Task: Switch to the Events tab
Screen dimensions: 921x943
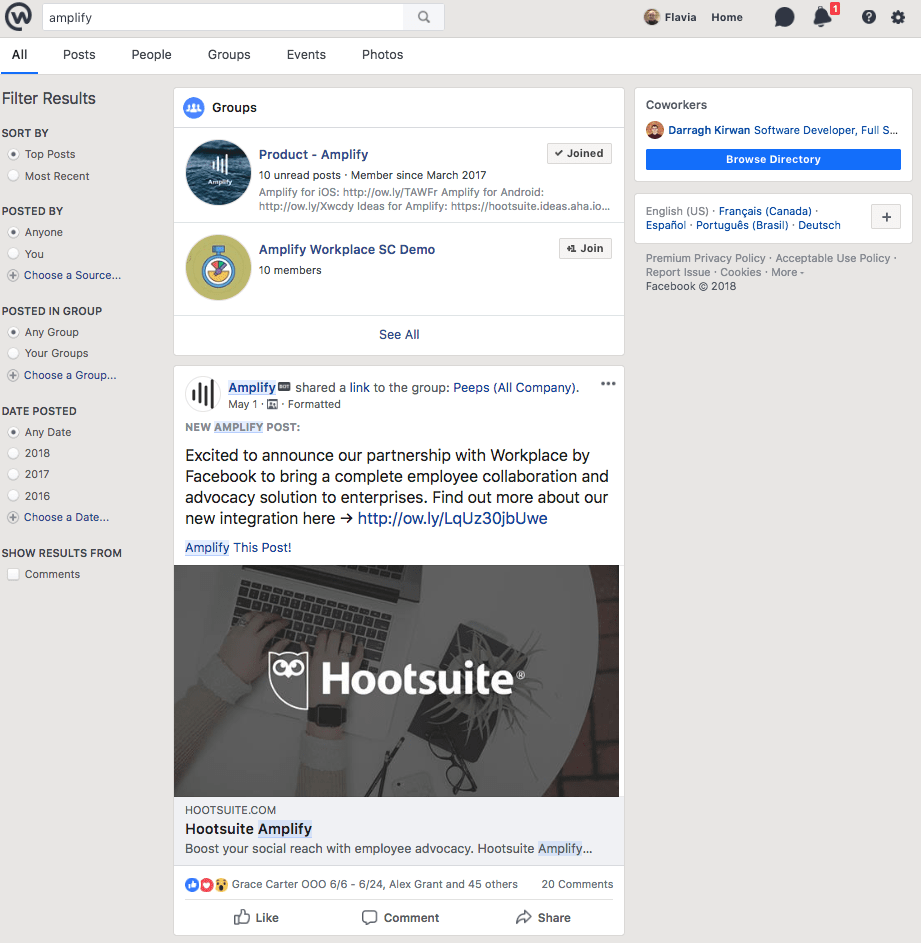Action: pos(306,55)
